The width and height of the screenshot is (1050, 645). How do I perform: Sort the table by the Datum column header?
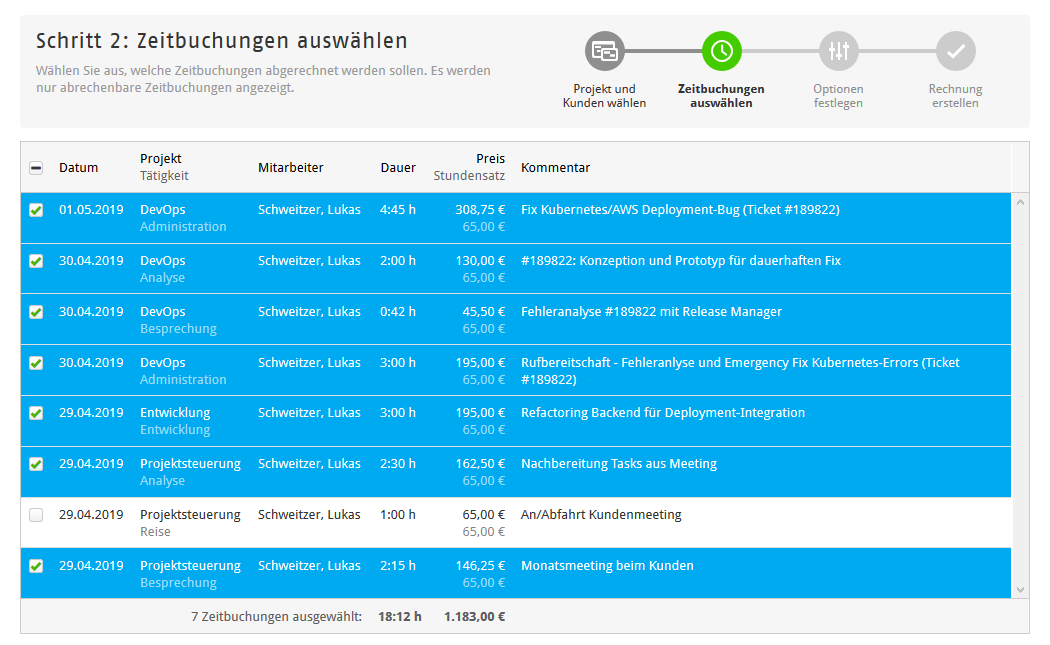(78, 168)
